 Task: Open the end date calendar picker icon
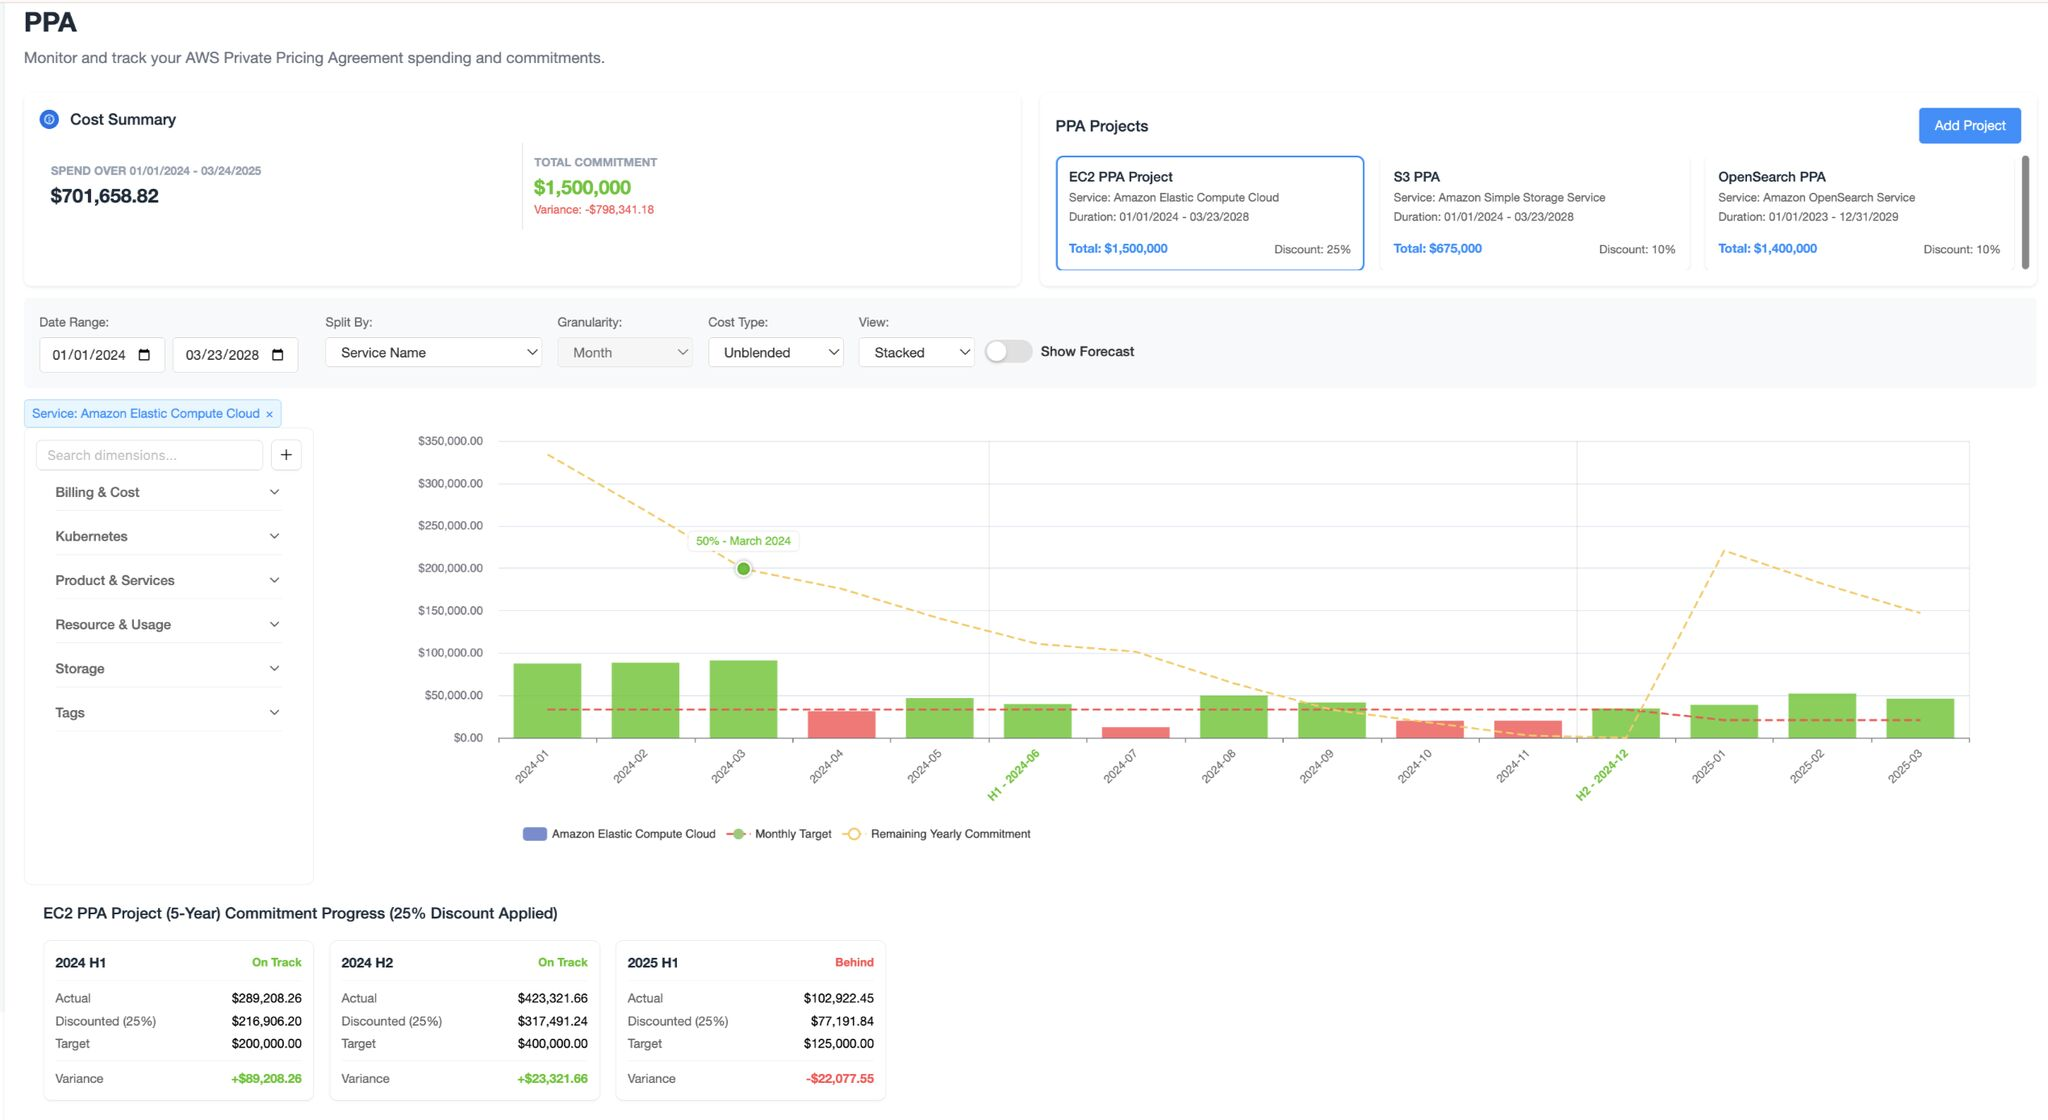click(278, 355)
